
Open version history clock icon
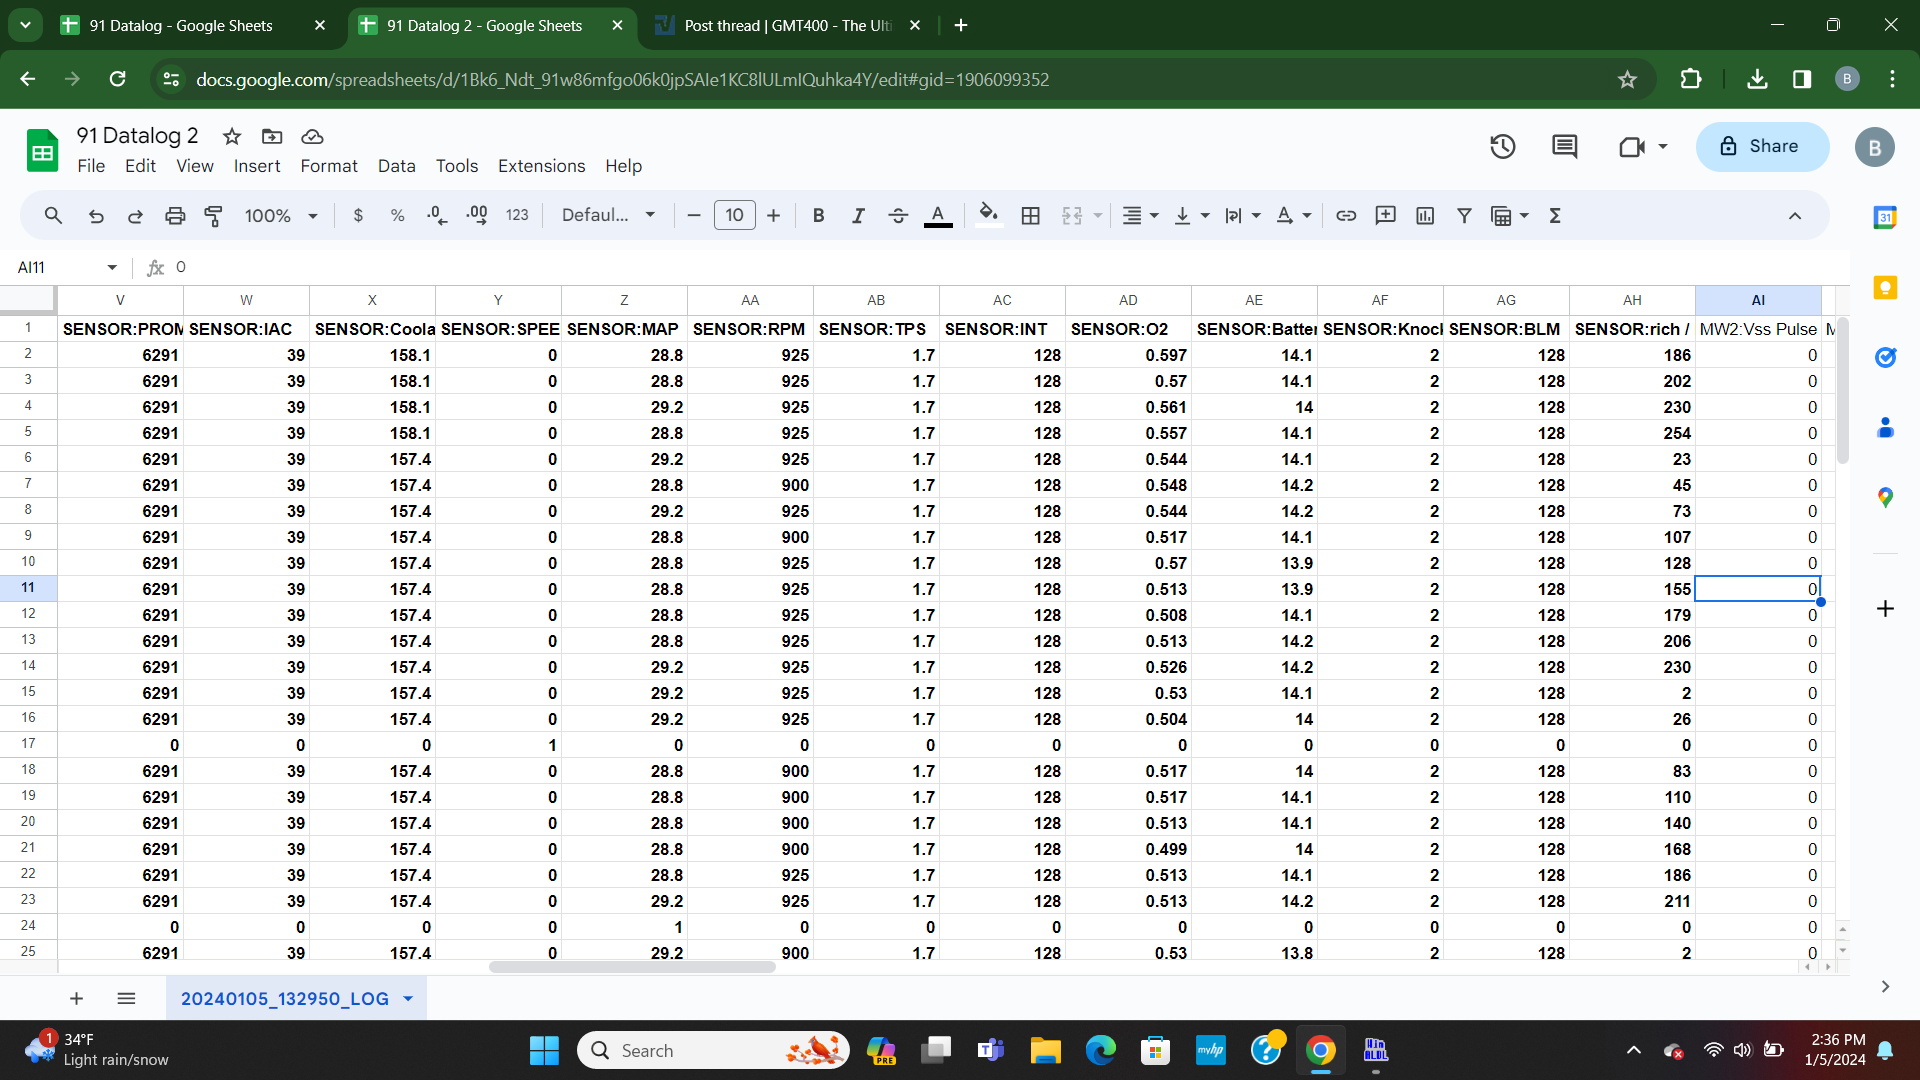(x=1502, y=147)
